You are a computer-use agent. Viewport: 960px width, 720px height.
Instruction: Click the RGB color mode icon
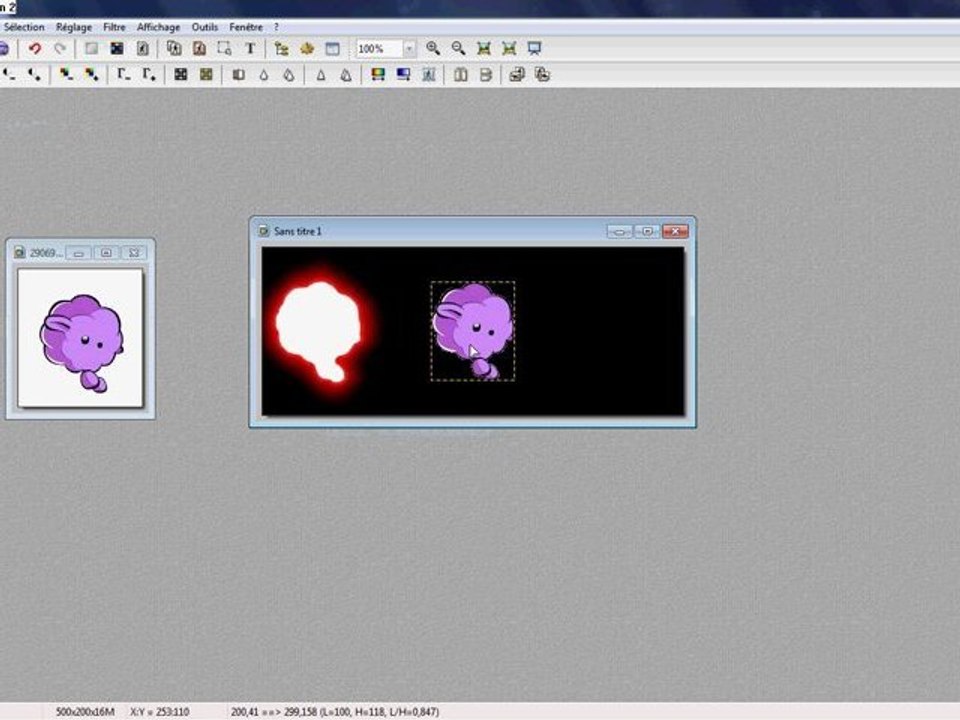(x=117, y=48)
